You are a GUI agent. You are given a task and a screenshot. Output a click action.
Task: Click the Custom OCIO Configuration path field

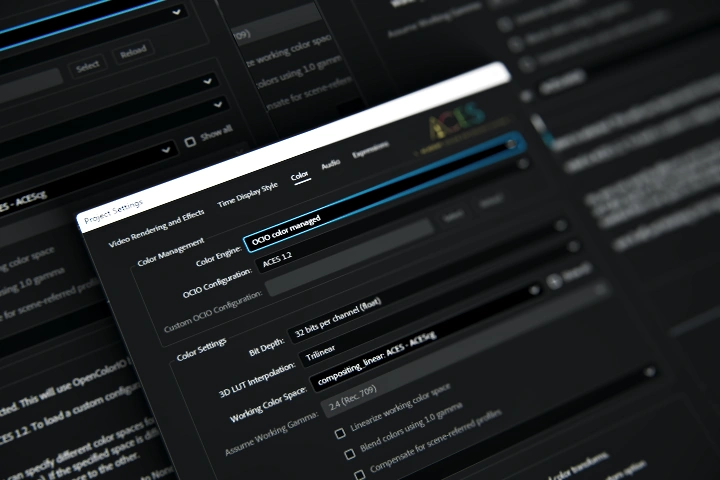(x=350, y=257)
